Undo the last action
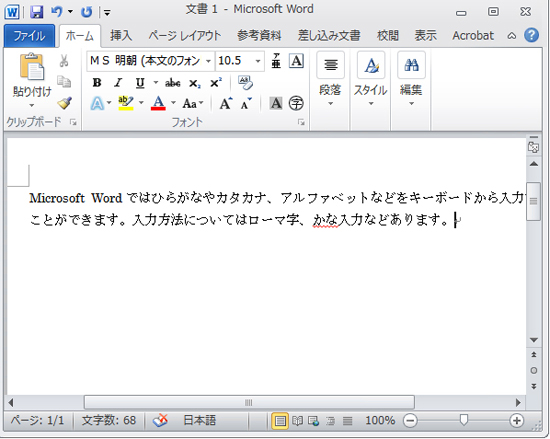 pyautogui.click(x=56, y=12)
